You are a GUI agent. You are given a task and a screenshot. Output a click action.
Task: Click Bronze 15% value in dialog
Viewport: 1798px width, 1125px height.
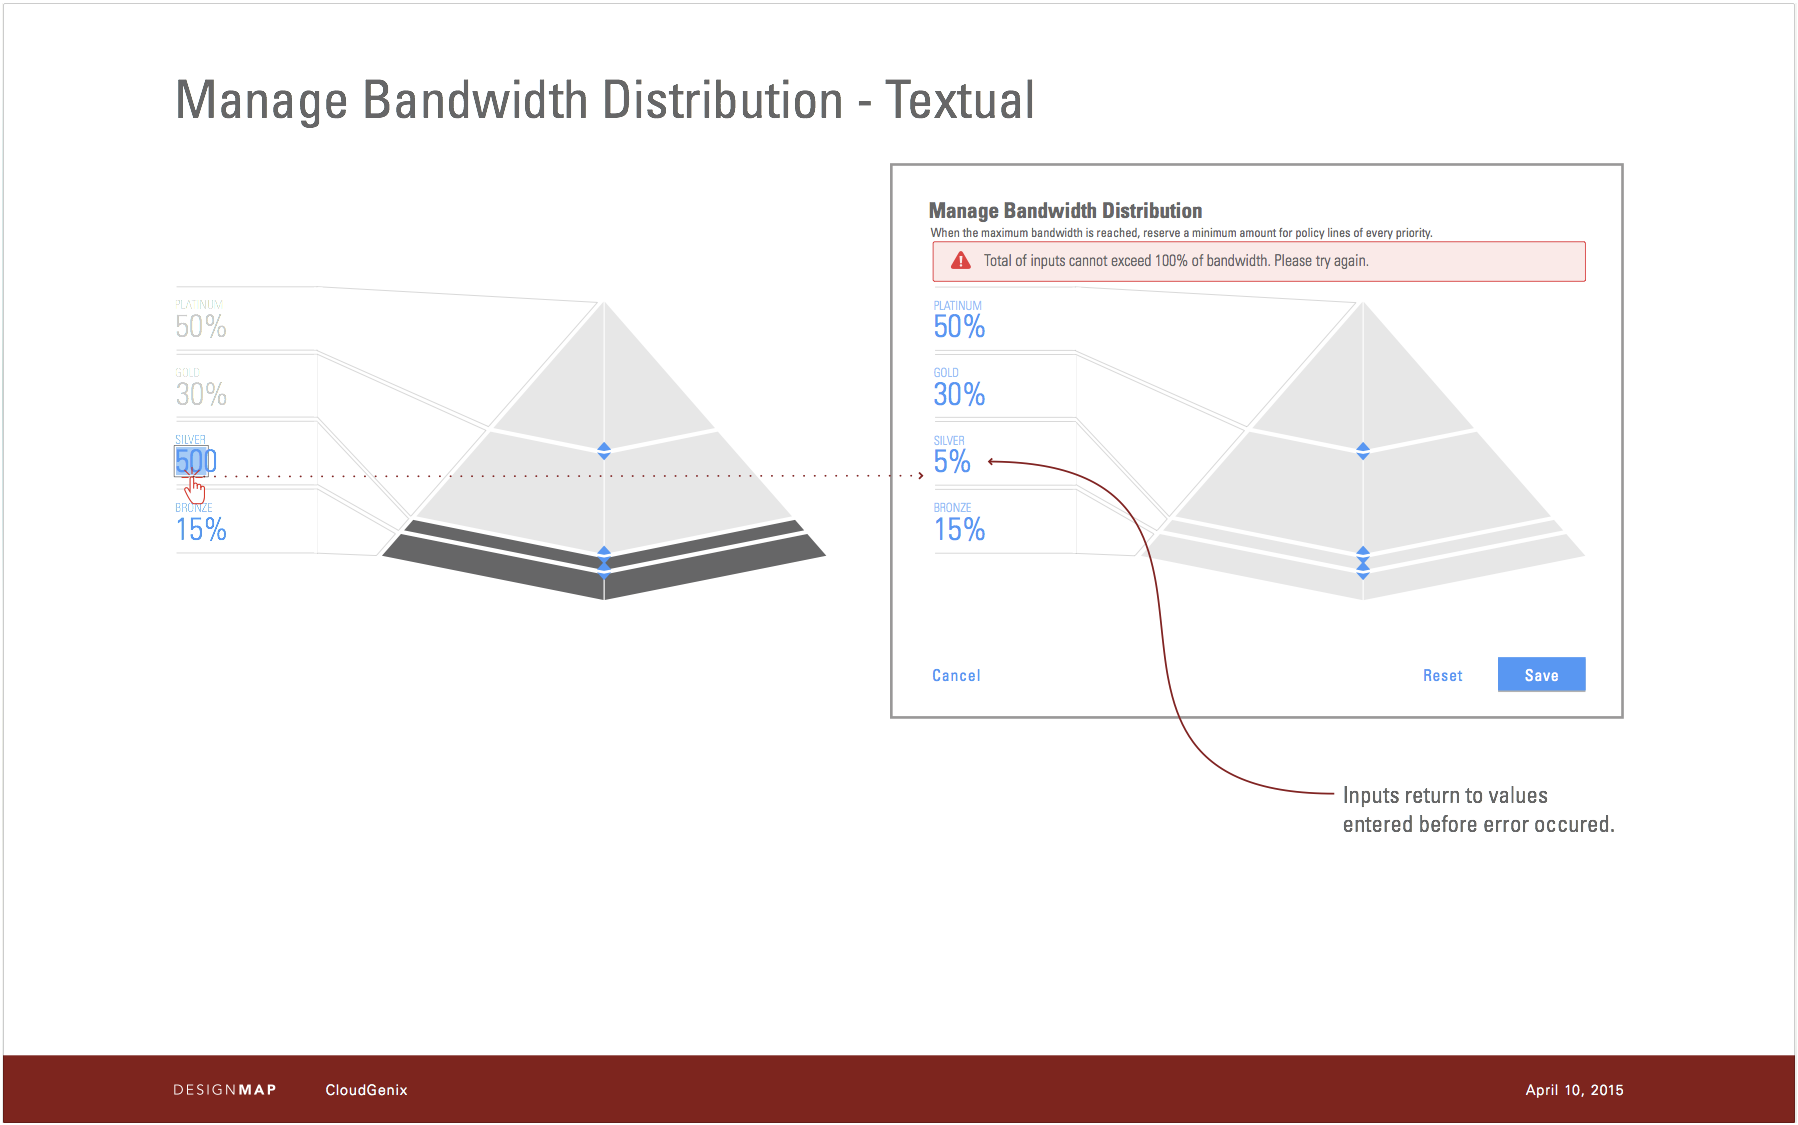pos(959,530)
